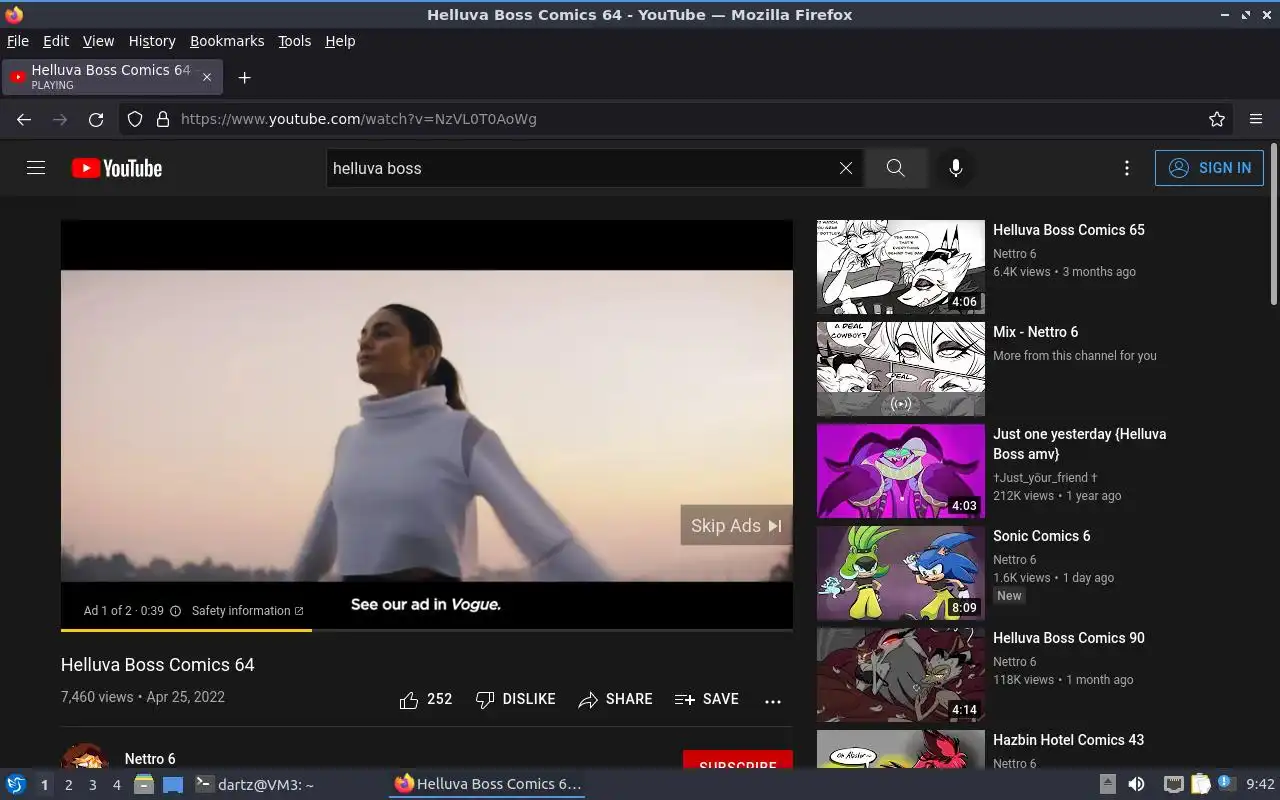Open the Mix - Nettro 6 thumbnail
The image size is (1280, 800).
[901, 369]
